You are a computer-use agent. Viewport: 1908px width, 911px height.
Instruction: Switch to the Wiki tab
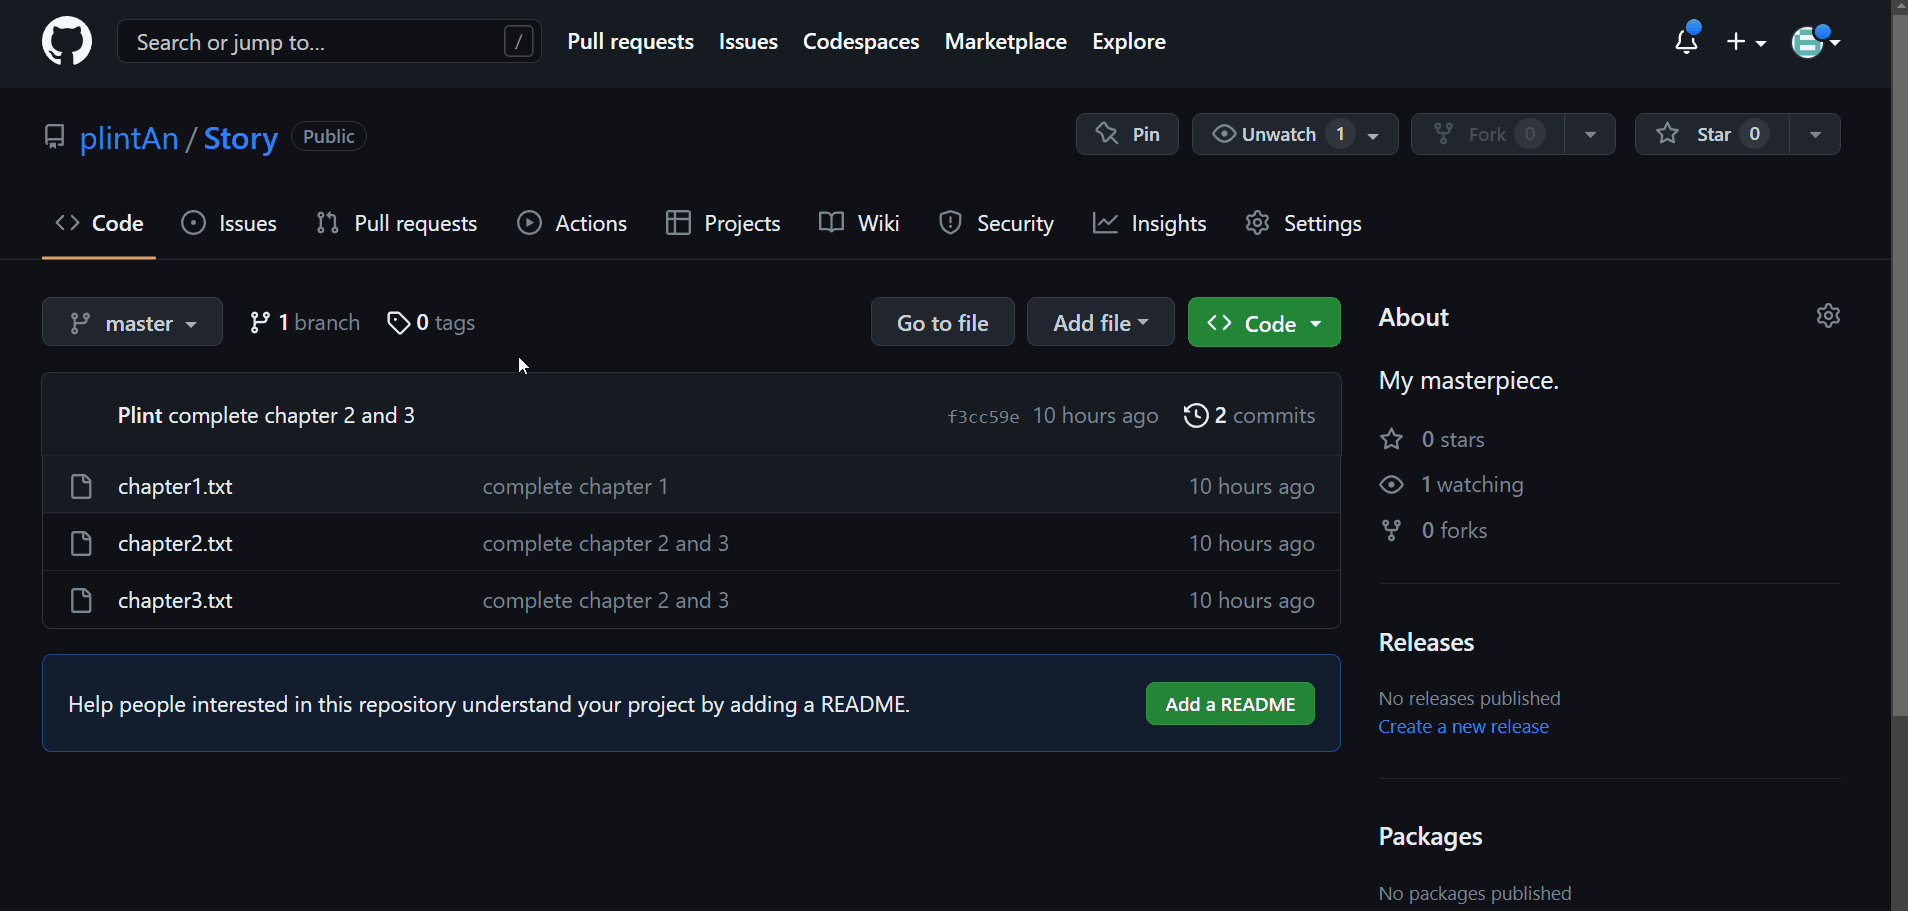coord(859,223)
